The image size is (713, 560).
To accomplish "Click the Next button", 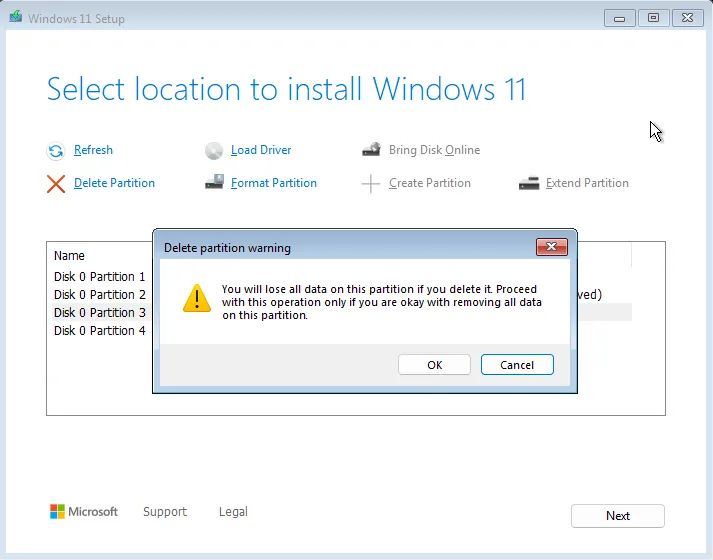I will click(x=618, y=516).
